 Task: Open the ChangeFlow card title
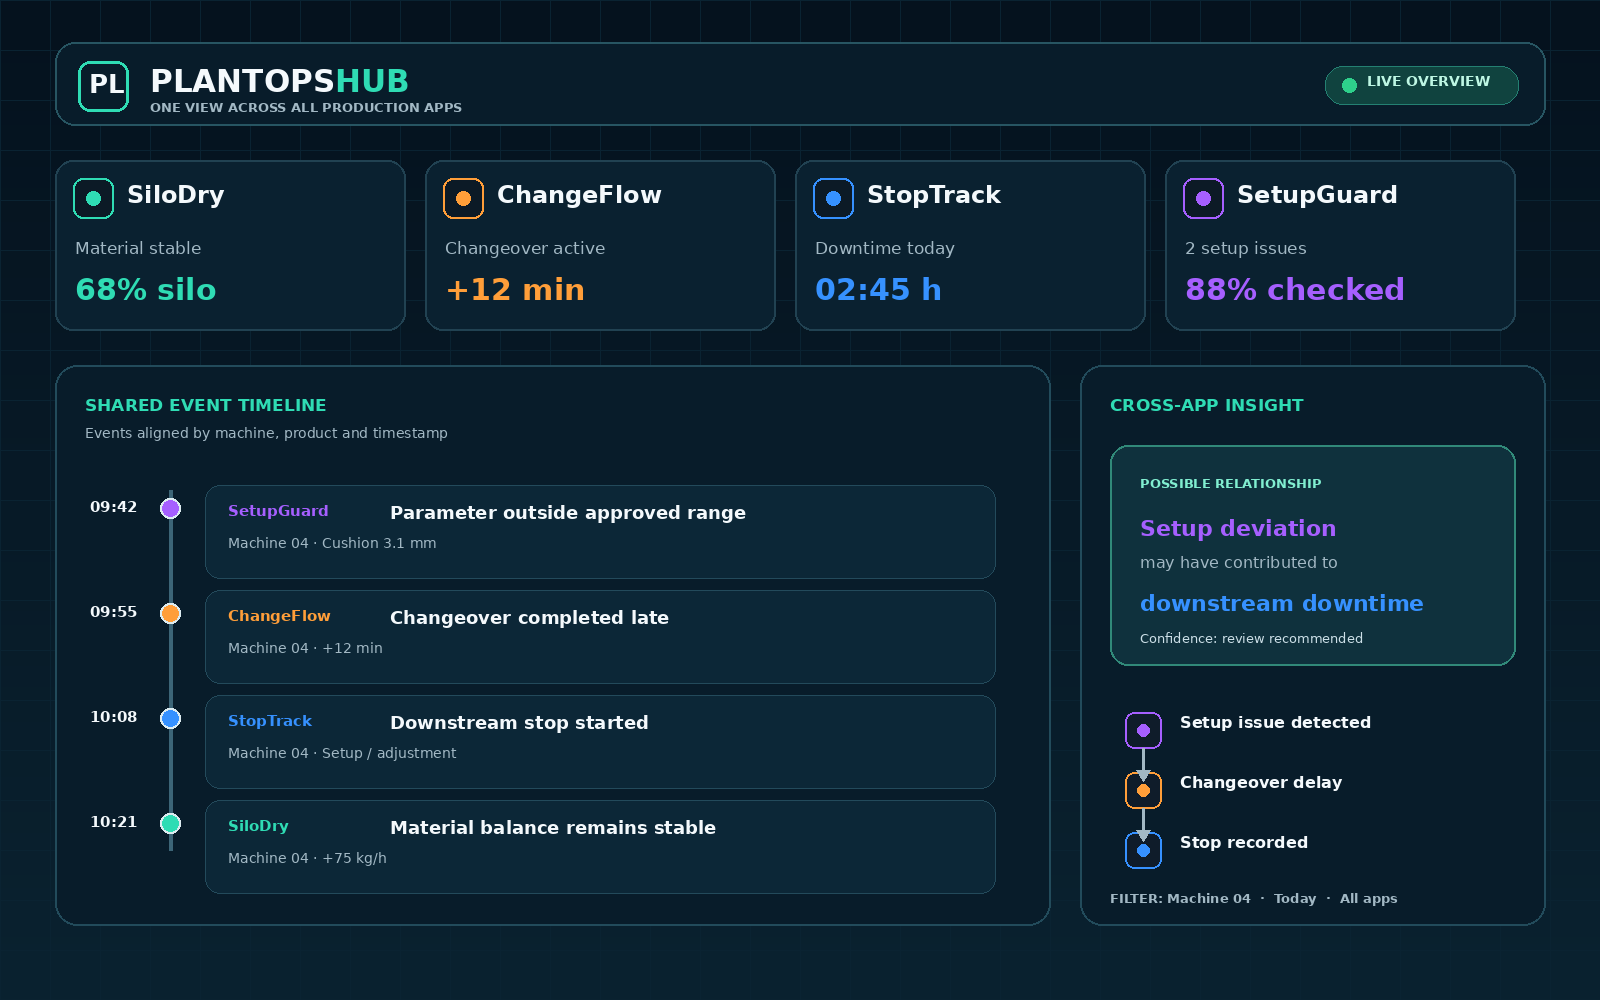[579, 195]
